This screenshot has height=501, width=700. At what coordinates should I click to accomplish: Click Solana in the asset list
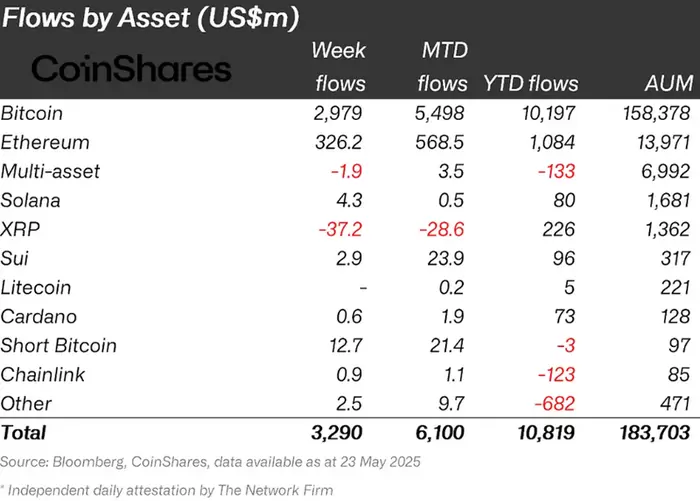pos(32,200)
